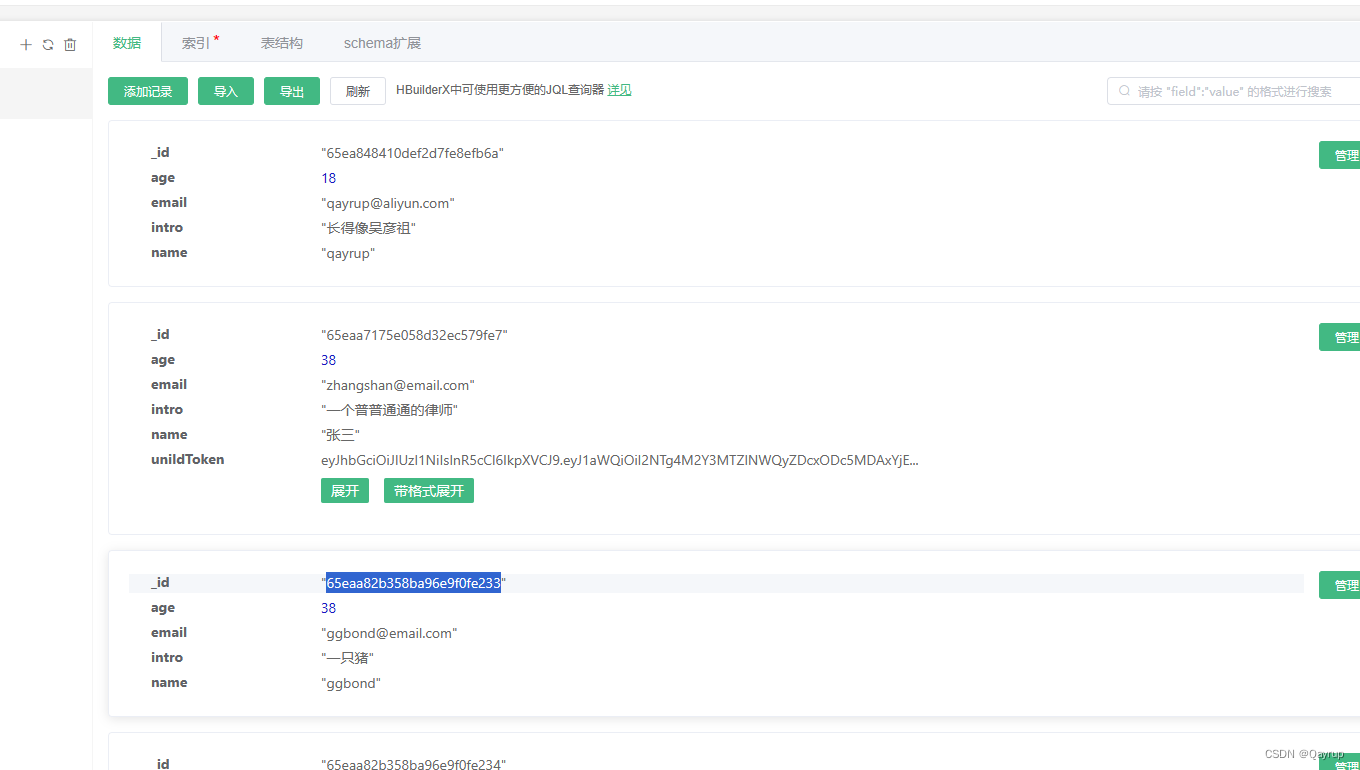The width and height of the screenshot is (1360, 770).
Task: Click the 刷新 button to reload records
Action: click(x=357, y=90)
